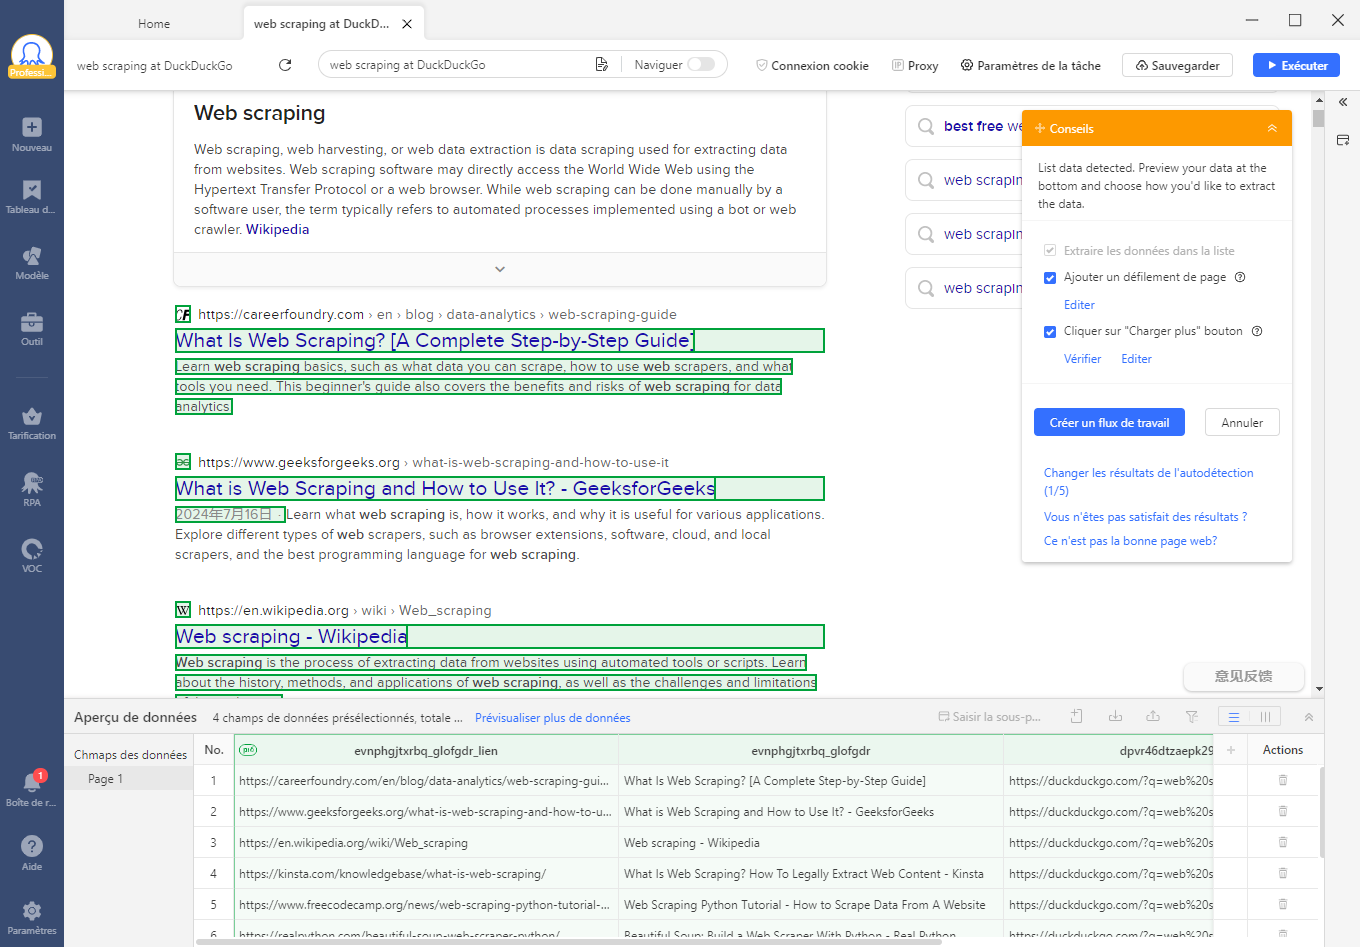Click cell https://en.wikipedia.org/wiki/Web_scraping

tap(426, 843)
